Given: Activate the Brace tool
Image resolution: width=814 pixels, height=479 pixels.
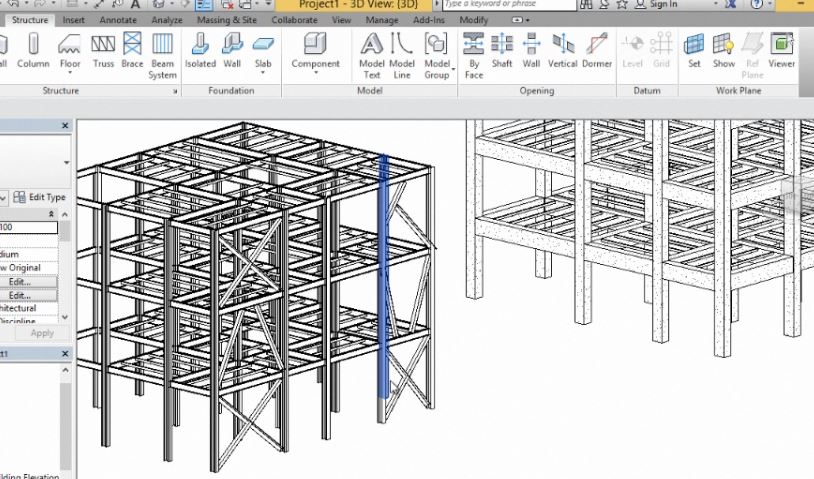Looking at the screenshot, I should click(132, 50).
